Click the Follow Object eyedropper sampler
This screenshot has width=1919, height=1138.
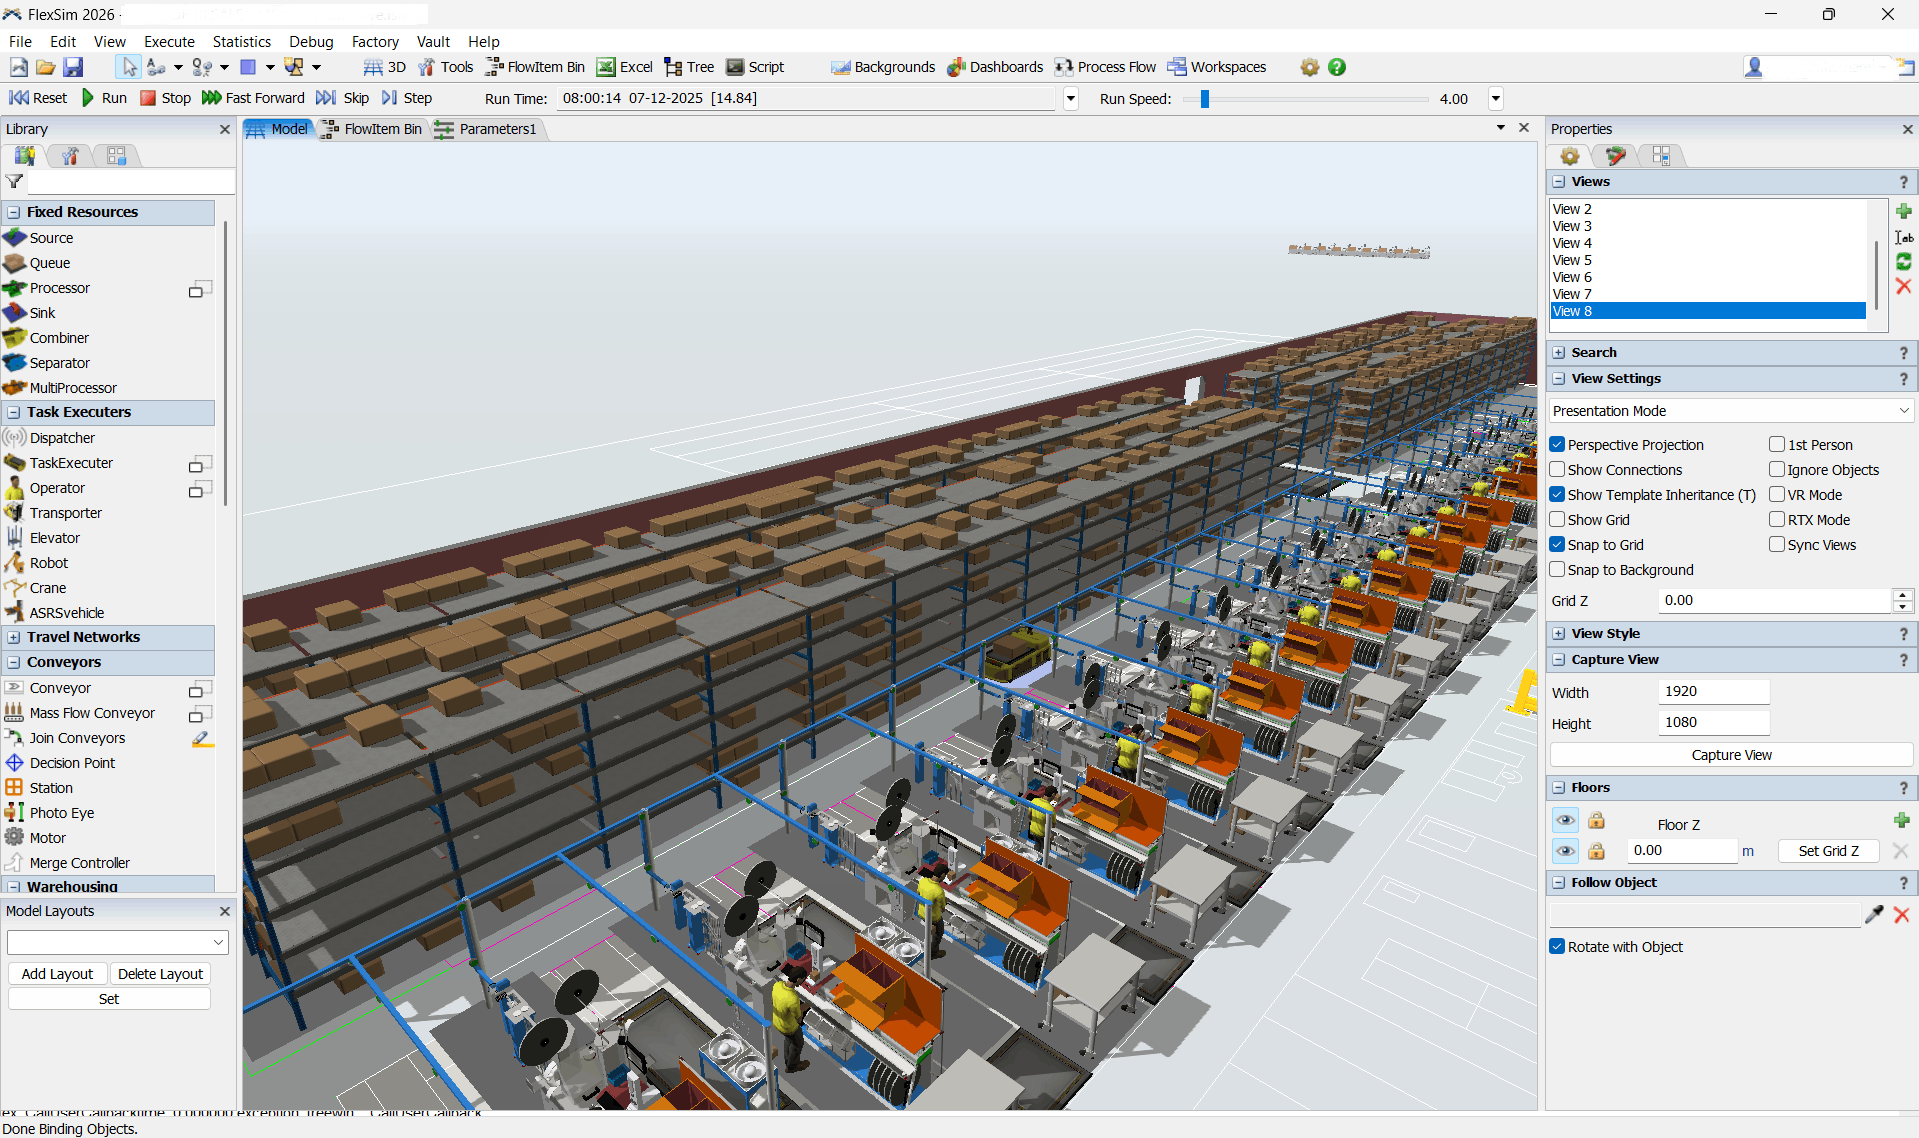(x=1873, y=914)
